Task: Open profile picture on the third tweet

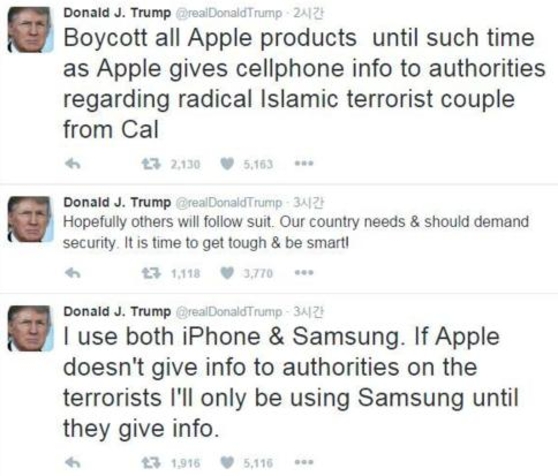Action: click(x=31, y=328)
